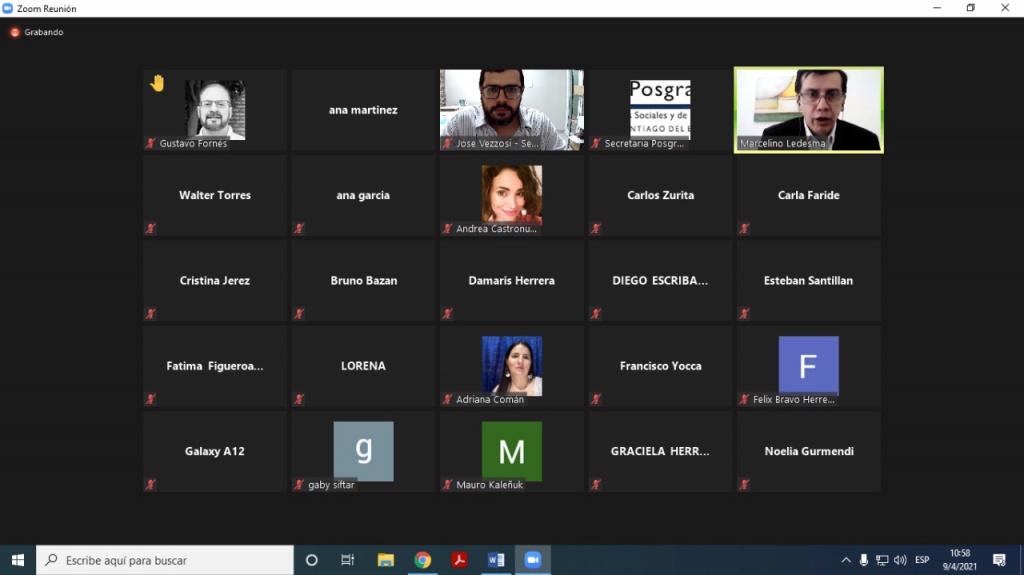Click muted mic icon on Cristina Jerez tile
This screenshot has width=1024, height=575.
151,314
